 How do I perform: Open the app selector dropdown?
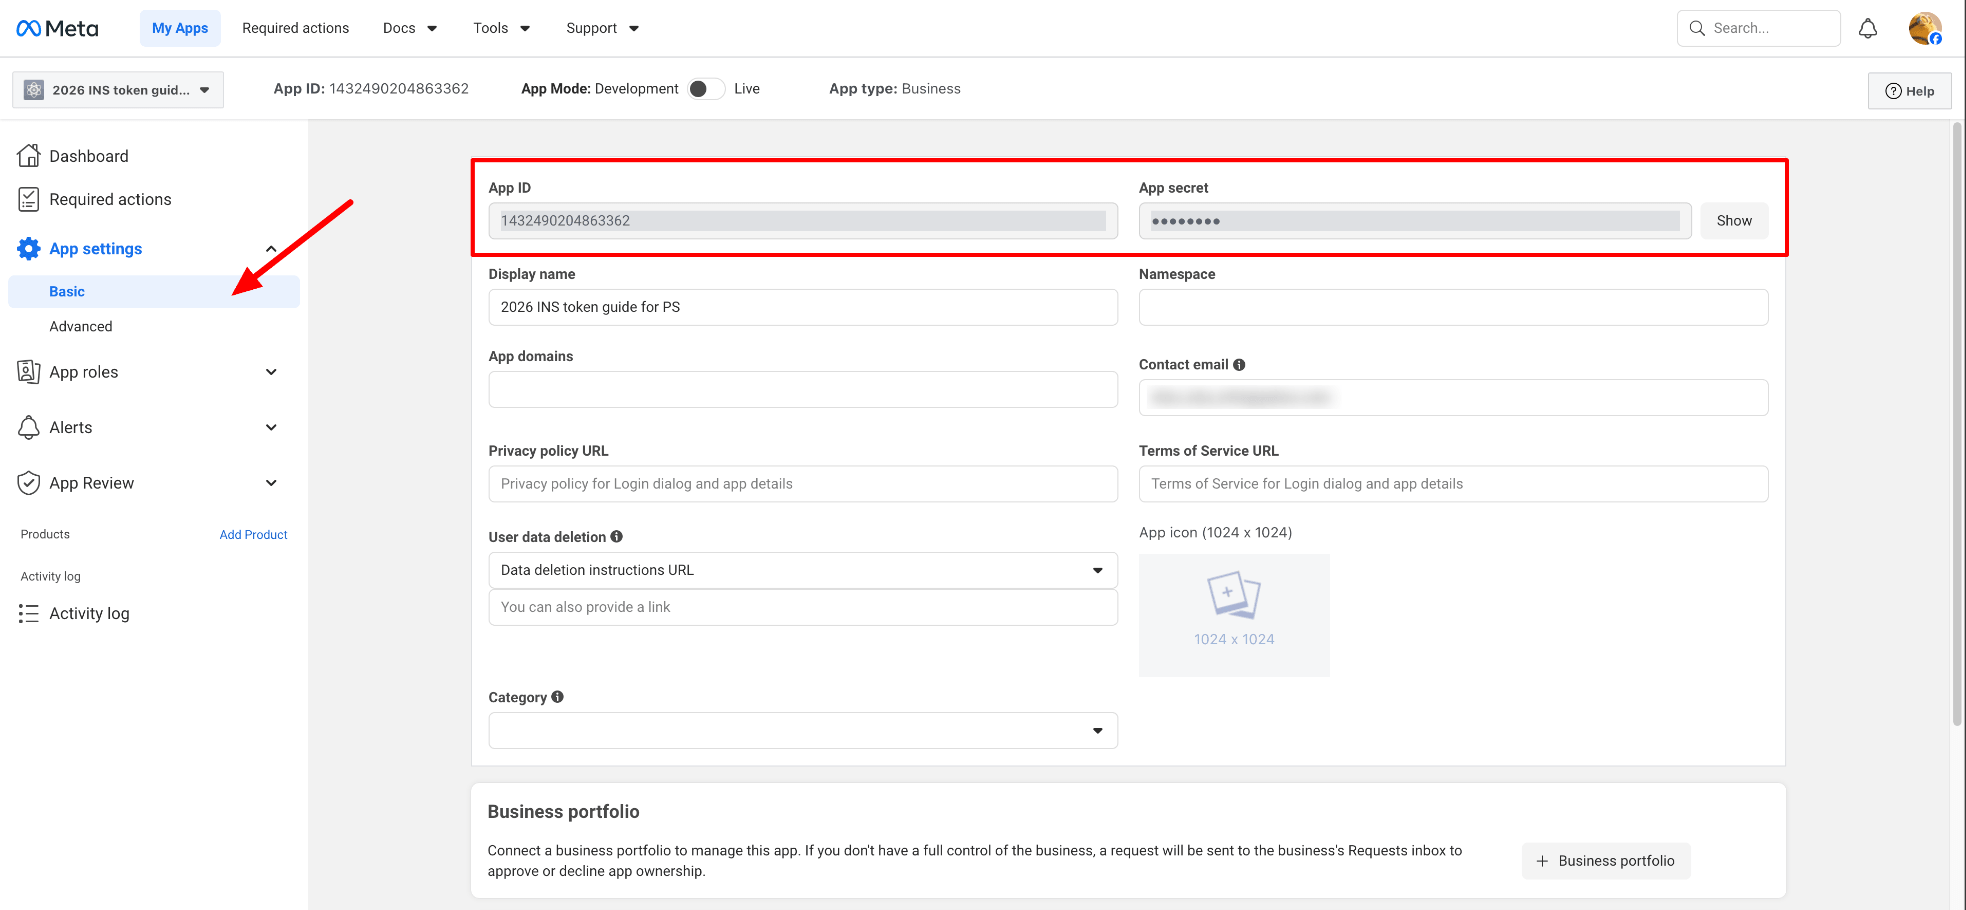(118, 90)
